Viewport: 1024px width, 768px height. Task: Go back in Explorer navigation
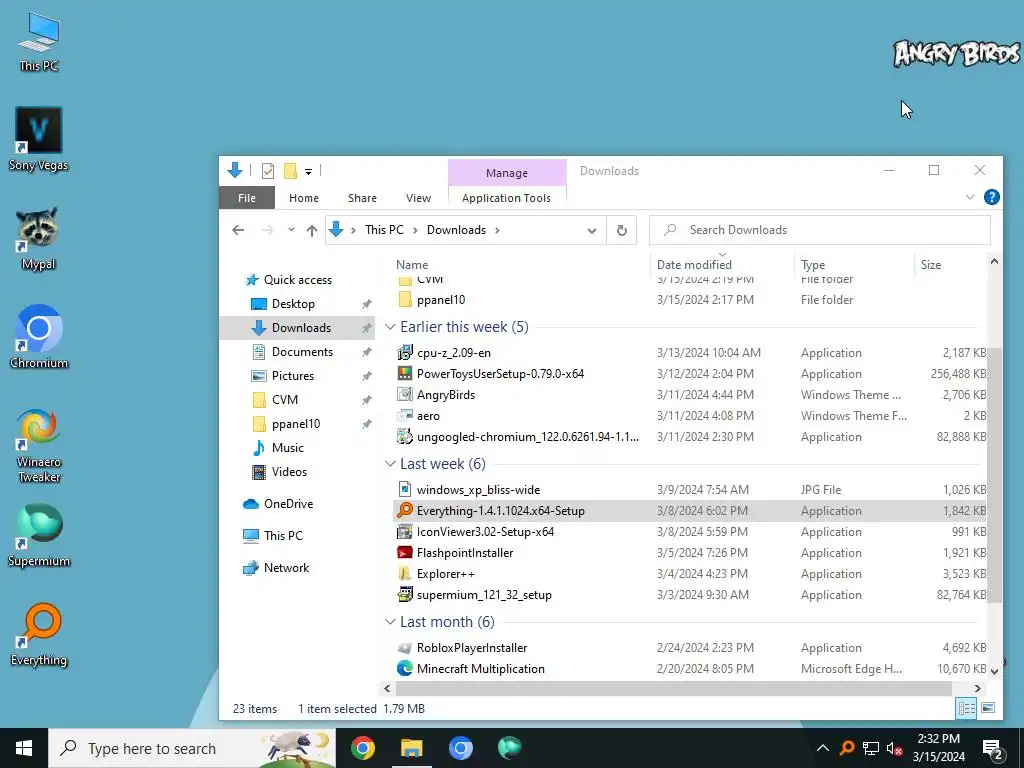click(238, 230)
